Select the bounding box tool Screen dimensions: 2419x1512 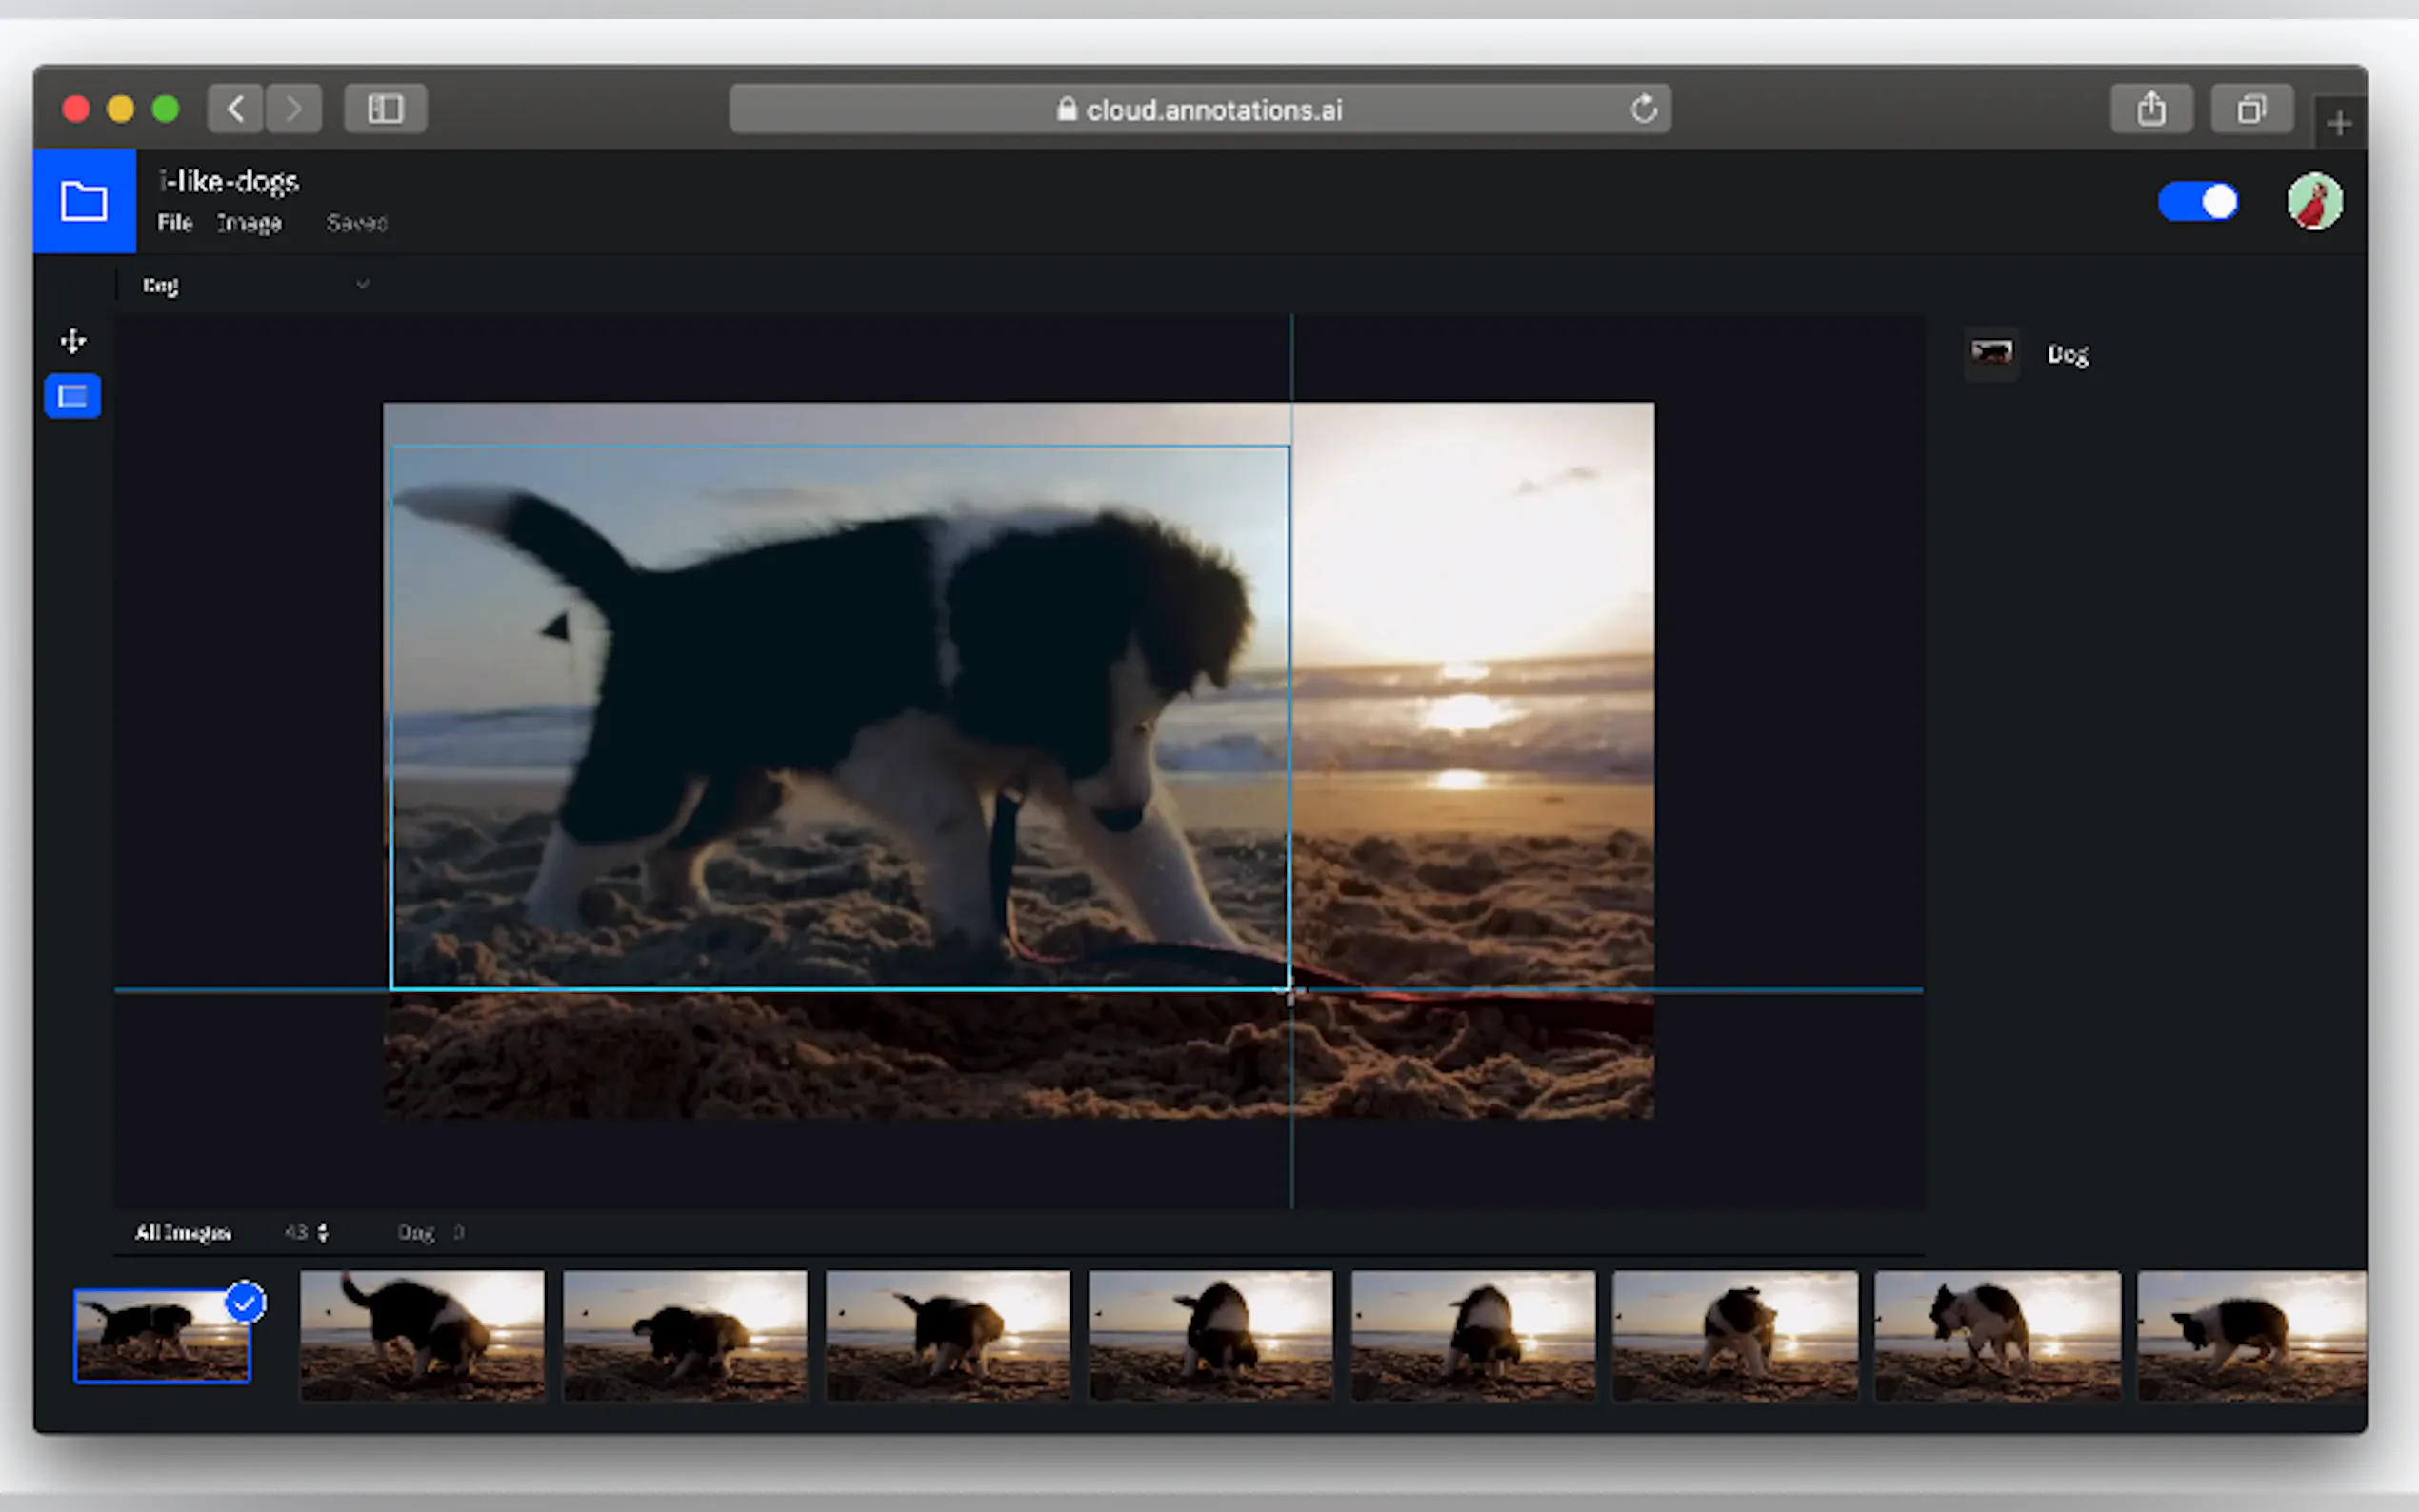pyautogui.click(x=72, y=397)
